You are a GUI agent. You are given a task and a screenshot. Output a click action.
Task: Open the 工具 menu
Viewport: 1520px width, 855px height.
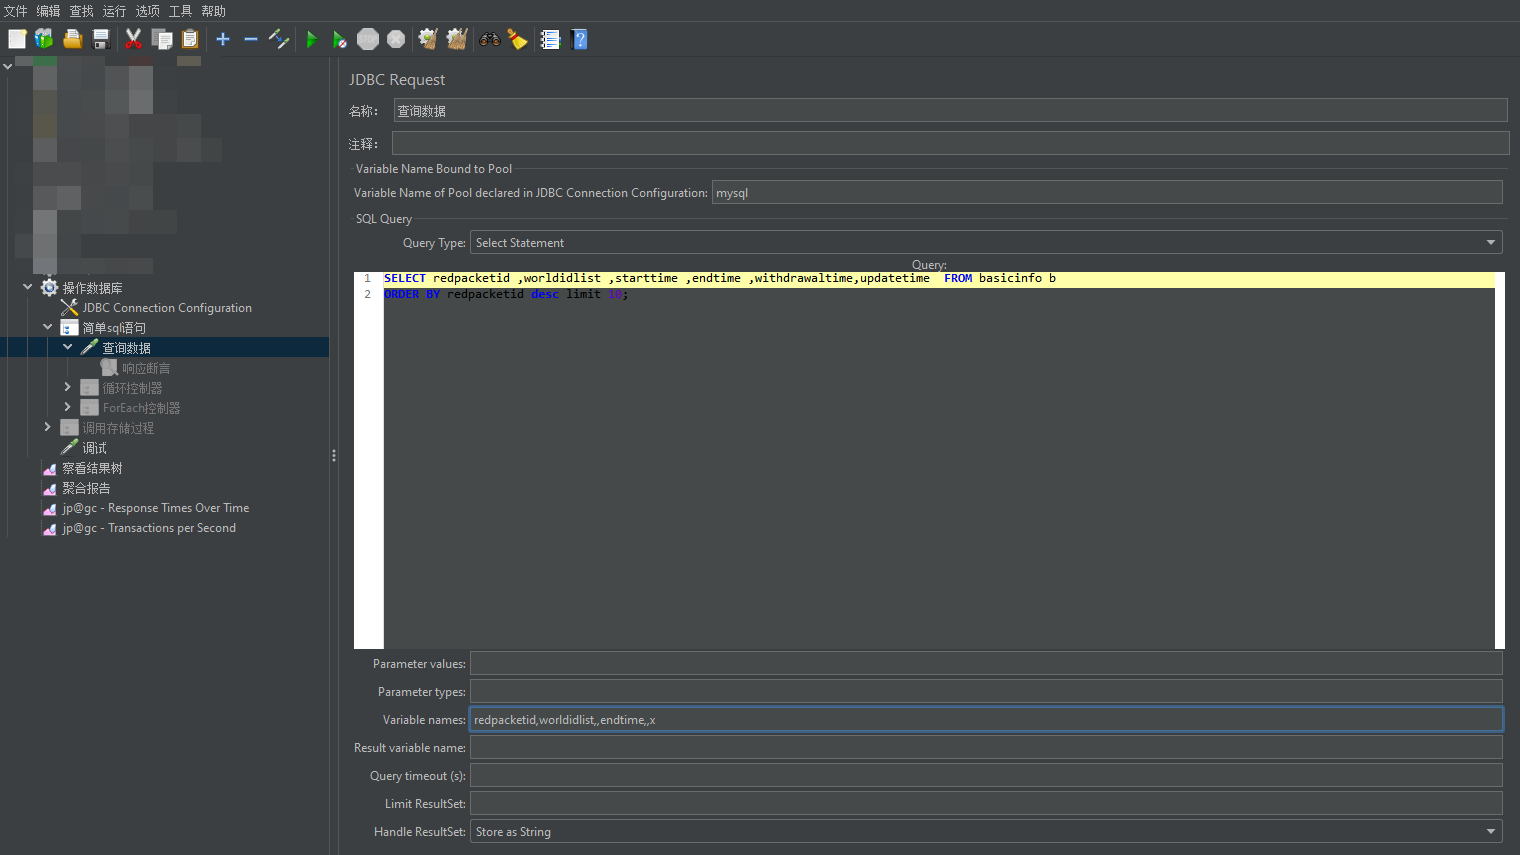click(x=180, y=11)
